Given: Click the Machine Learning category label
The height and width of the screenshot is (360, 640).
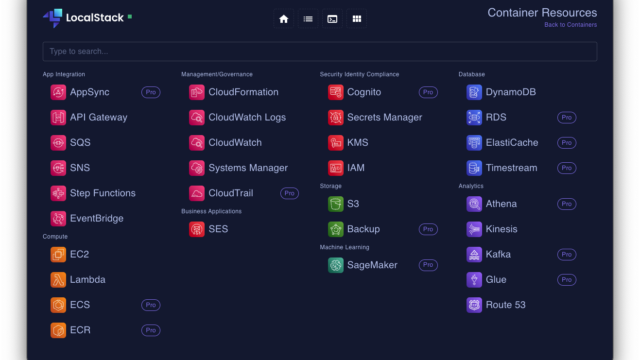Looking at the screenshot, I should pos(344,247).
